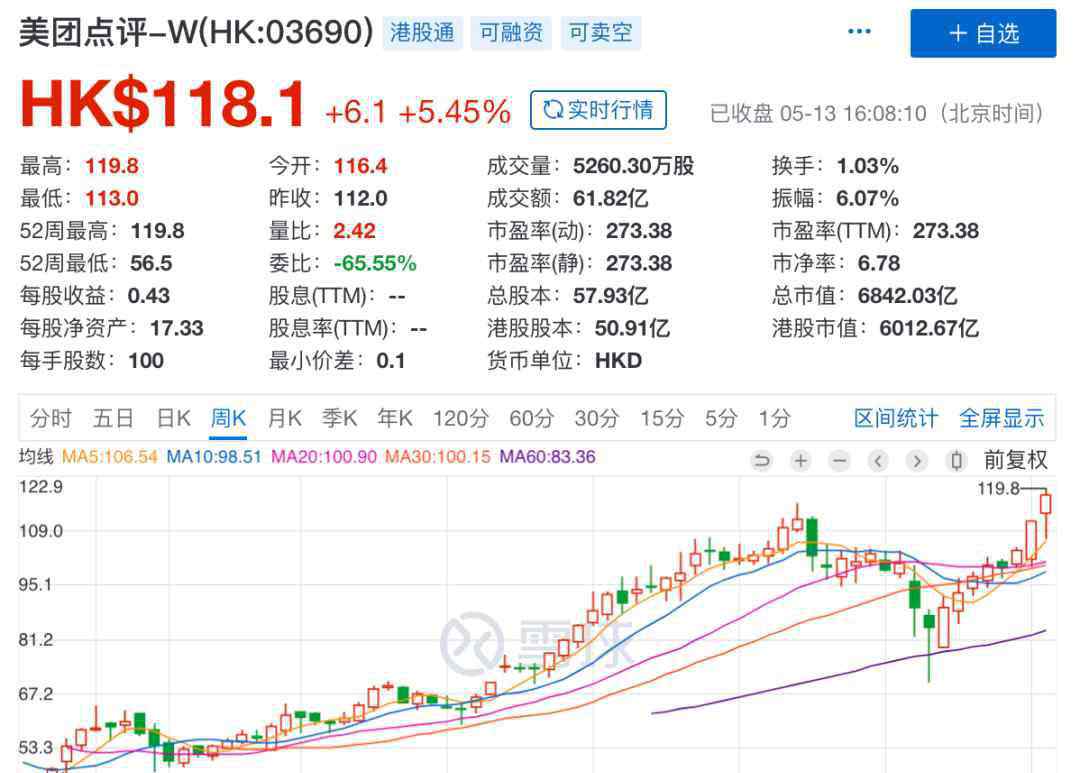Select the 60分 interval tab
Image resolution: width=1080 pixels, height=773 pixels.
(x=531, y=418)
